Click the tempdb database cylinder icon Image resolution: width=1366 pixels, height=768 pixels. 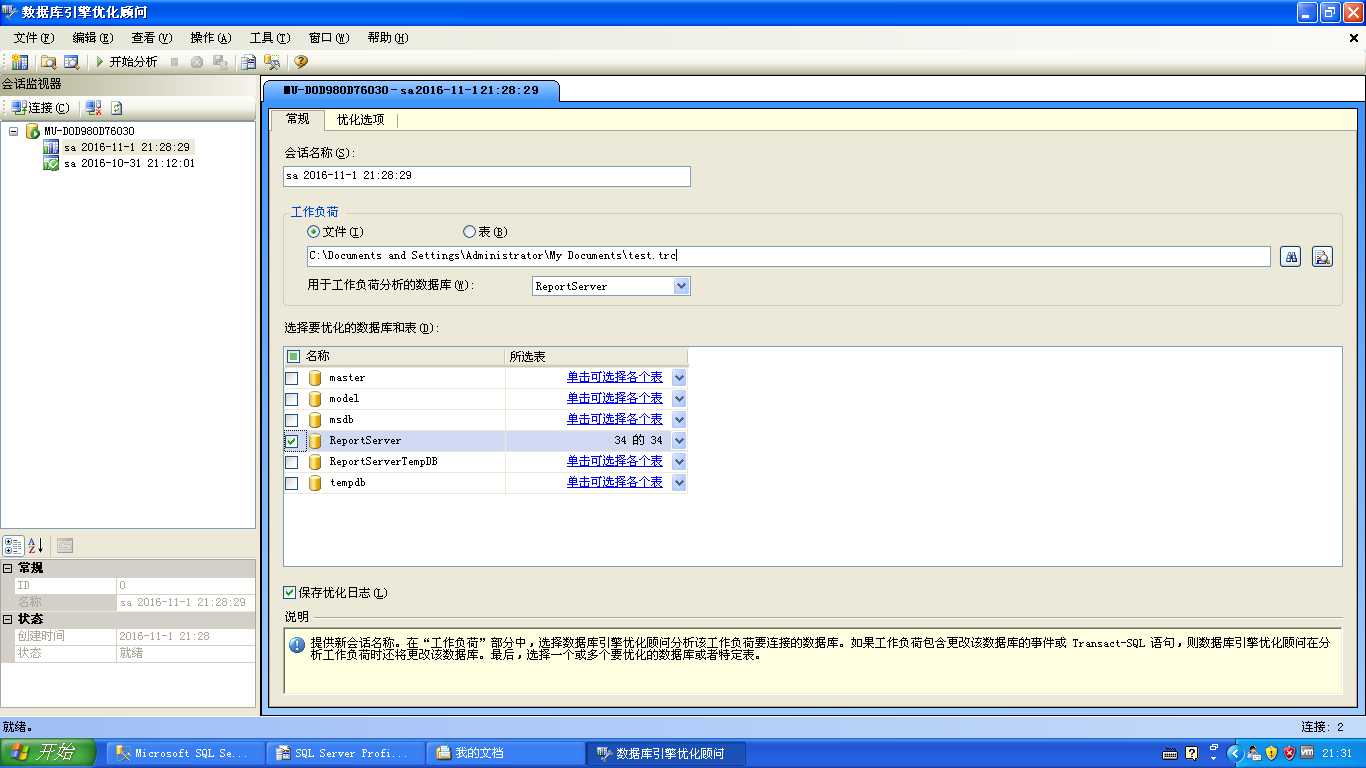point(315,483)
